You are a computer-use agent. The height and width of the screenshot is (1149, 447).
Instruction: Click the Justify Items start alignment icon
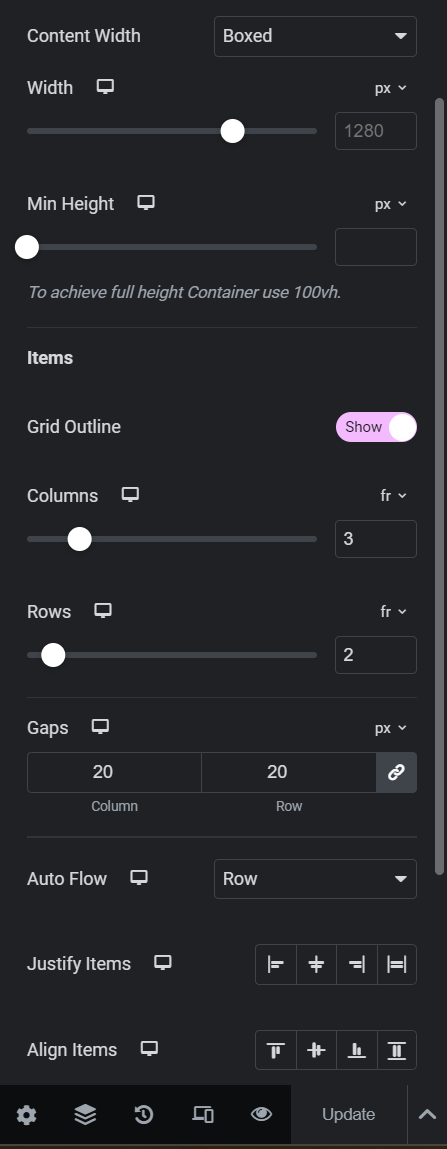pyautogui.click(x=276, y=964)
